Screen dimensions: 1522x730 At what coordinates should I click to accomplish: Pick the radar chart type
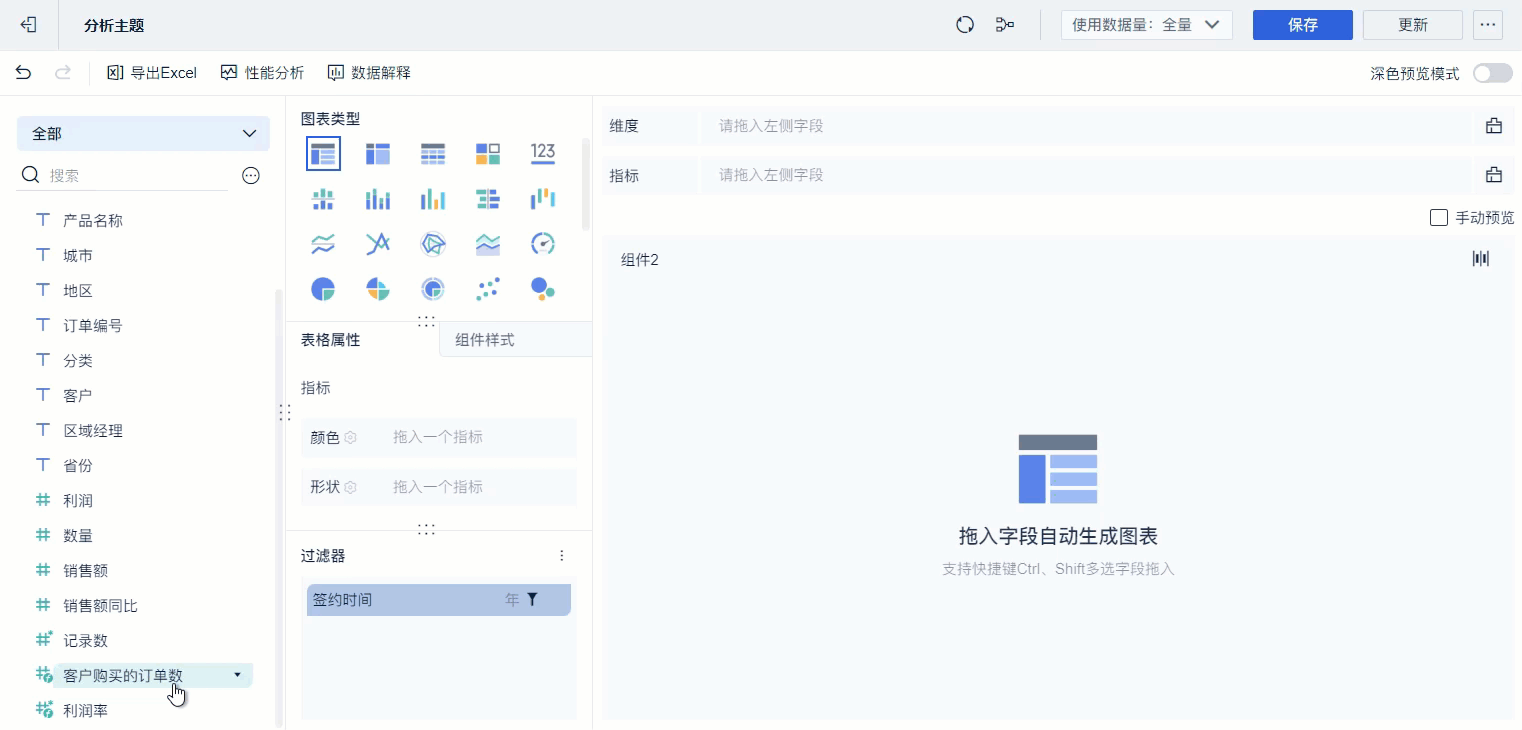(433, 244)
